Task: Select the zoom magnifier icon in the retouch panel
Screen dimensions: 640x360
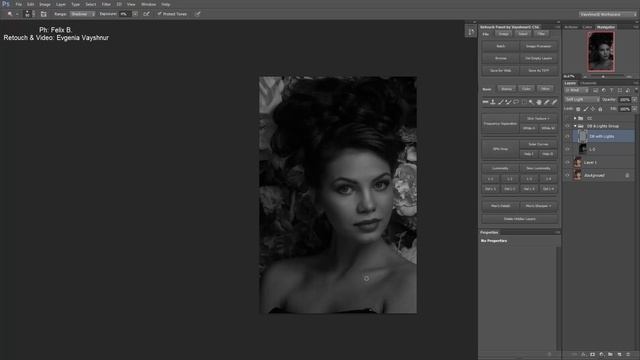Action: point(531,102)
